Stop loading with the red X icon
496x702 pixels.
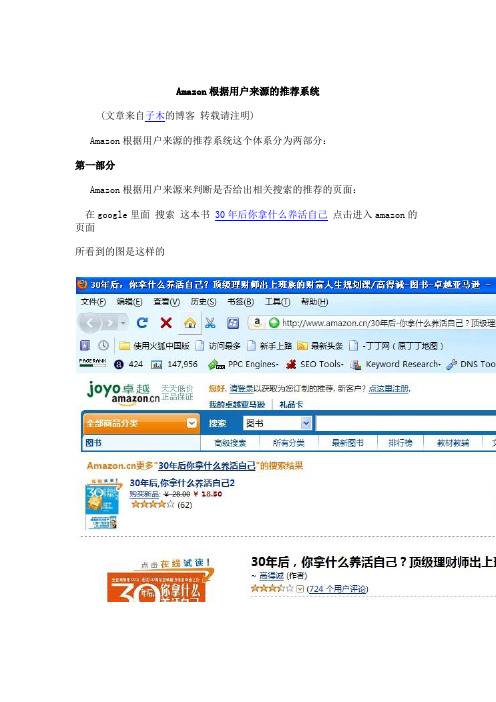(166, 322)
